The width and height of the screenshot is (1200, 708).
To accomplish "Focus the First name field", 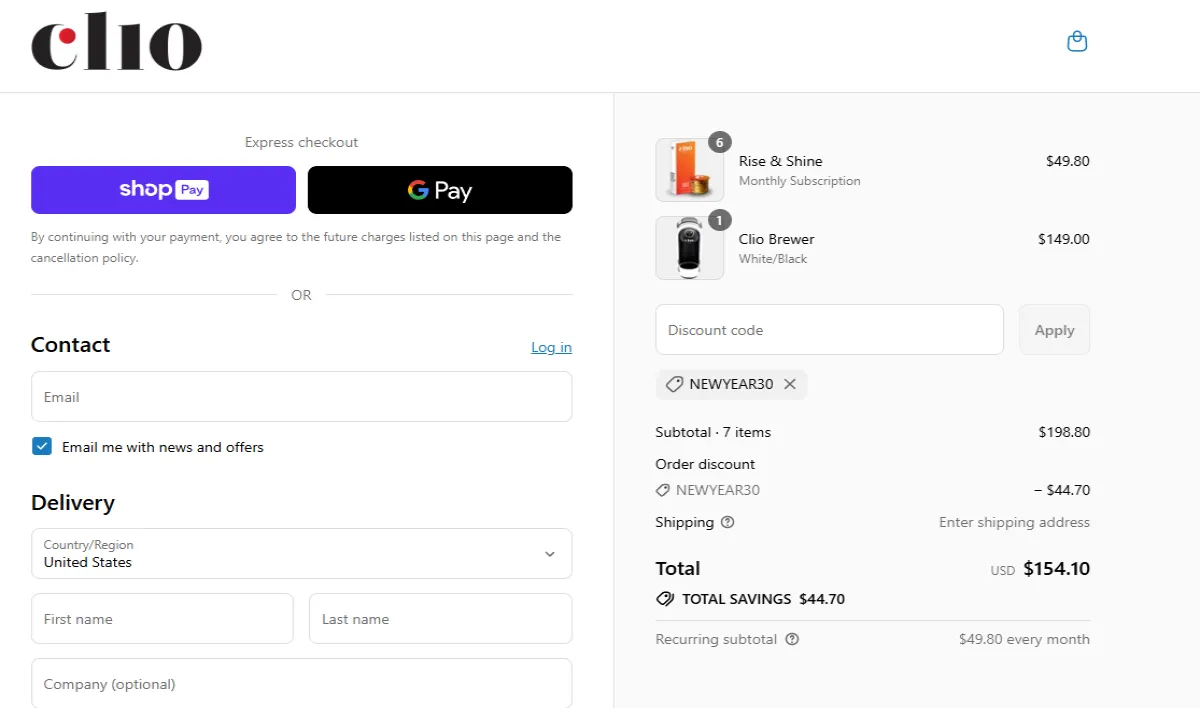I will pyautogui.click(x=162, y=619).
